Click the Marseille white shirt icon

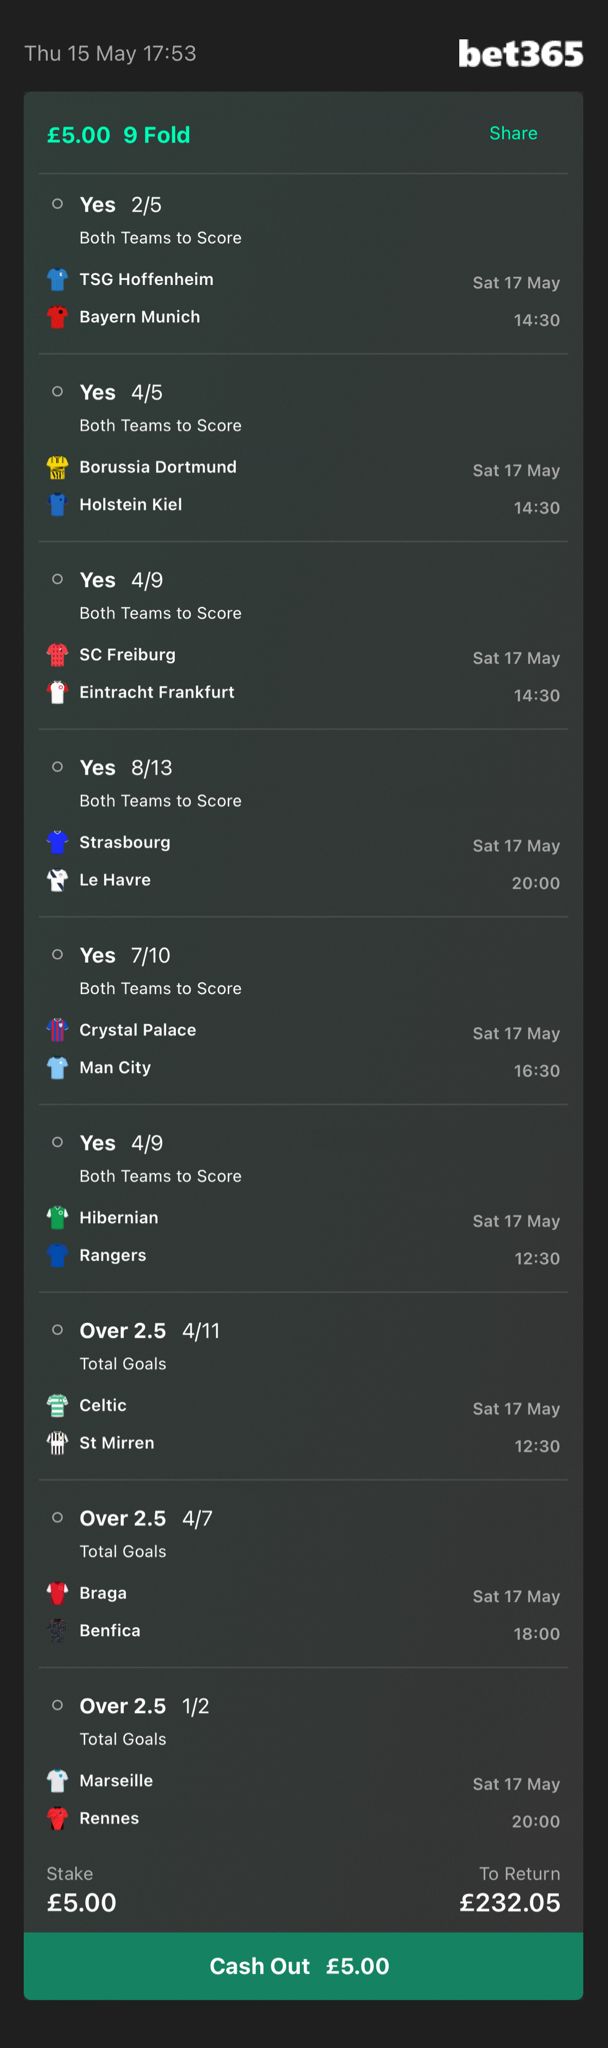[x=58, y=1781]
